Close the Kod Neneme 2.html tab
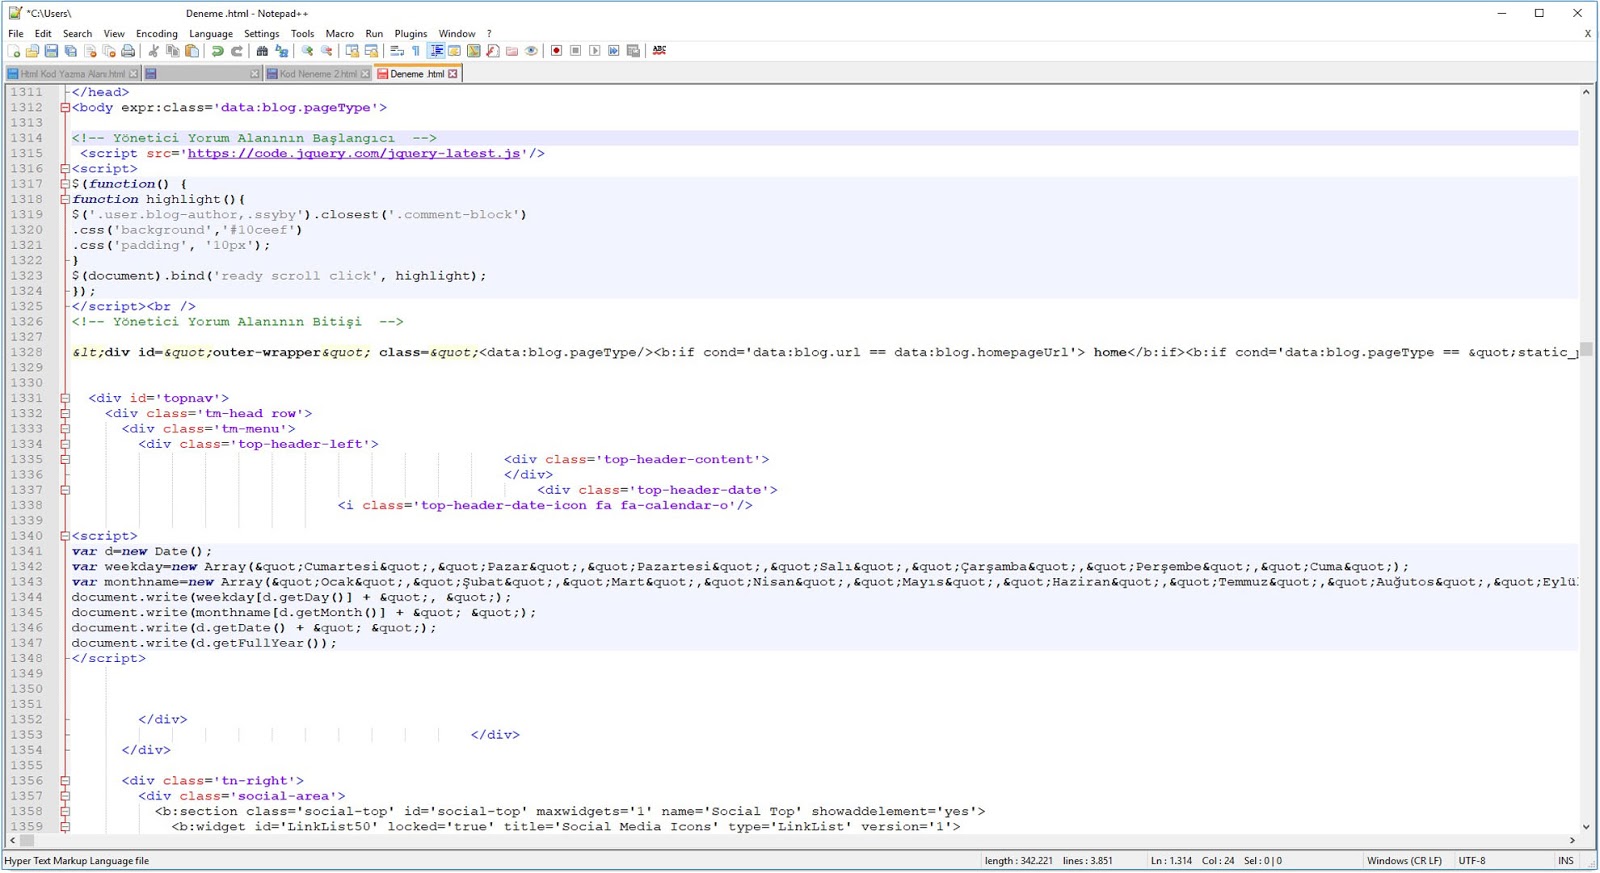Image resolution: width=1600 pixels, height=873 pixels. 365,74
